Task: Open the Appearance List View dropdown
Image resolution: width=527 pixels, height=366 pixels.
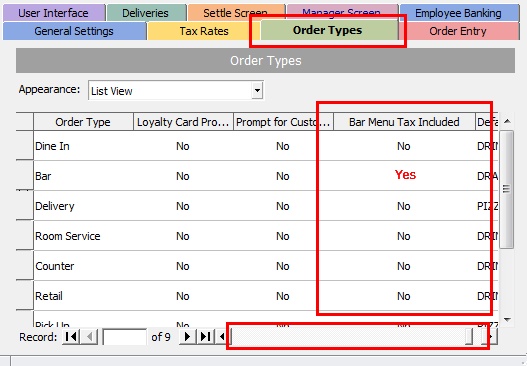Action: 257,90
